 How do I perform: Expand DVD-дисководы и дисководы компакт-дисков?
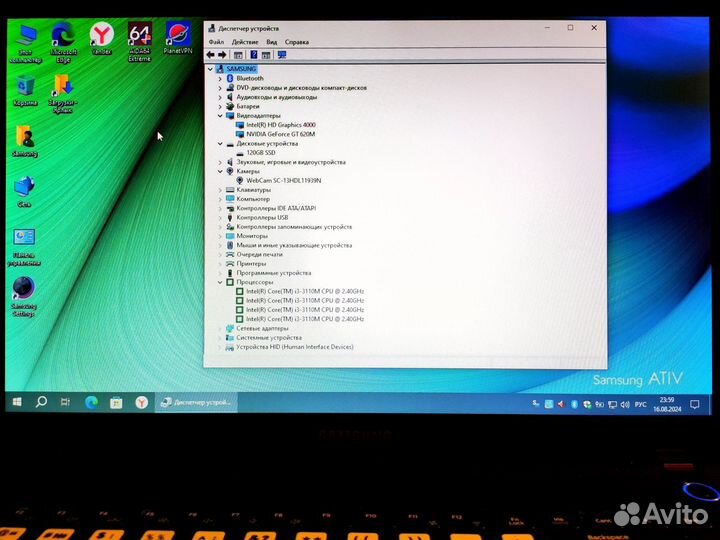(x=220, y=88)
